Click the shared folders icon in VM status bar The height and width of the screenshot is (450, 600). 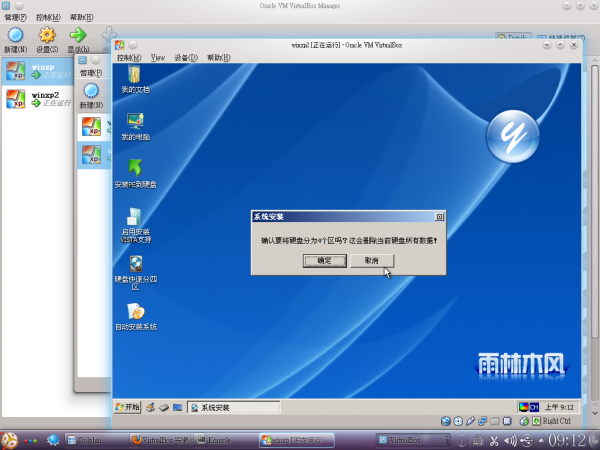[495, 421]
